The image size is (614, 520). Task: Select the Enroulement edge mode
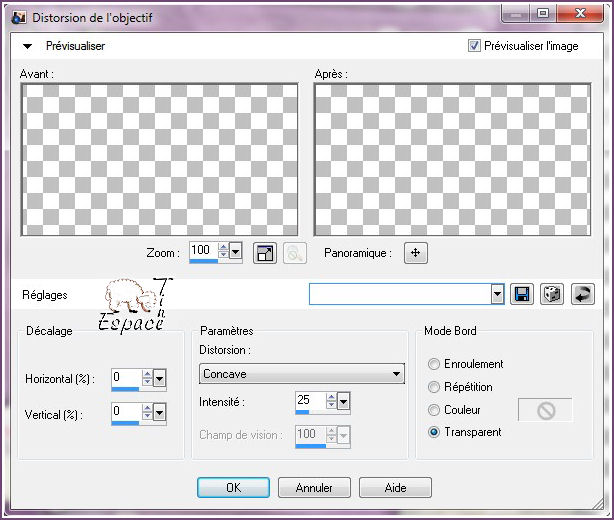[433, 364]
